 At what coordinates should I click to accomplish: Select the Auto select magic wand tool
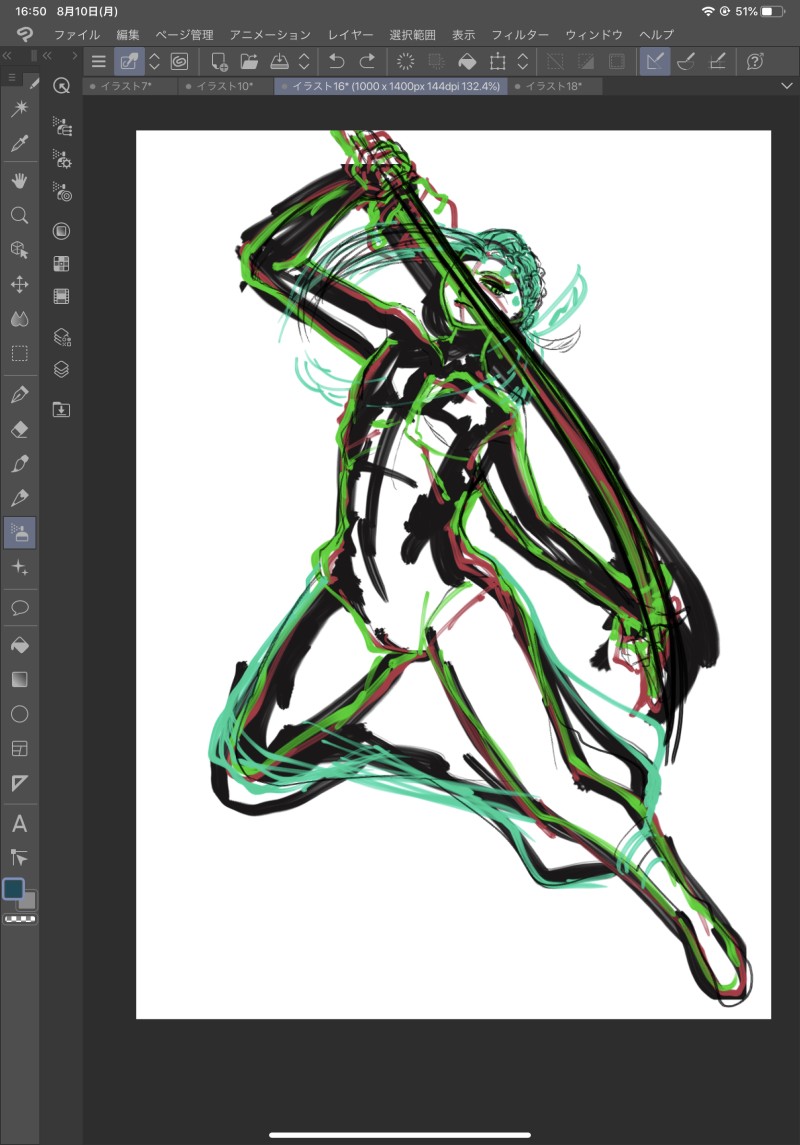pyautogui.click(x=20, y=108)
